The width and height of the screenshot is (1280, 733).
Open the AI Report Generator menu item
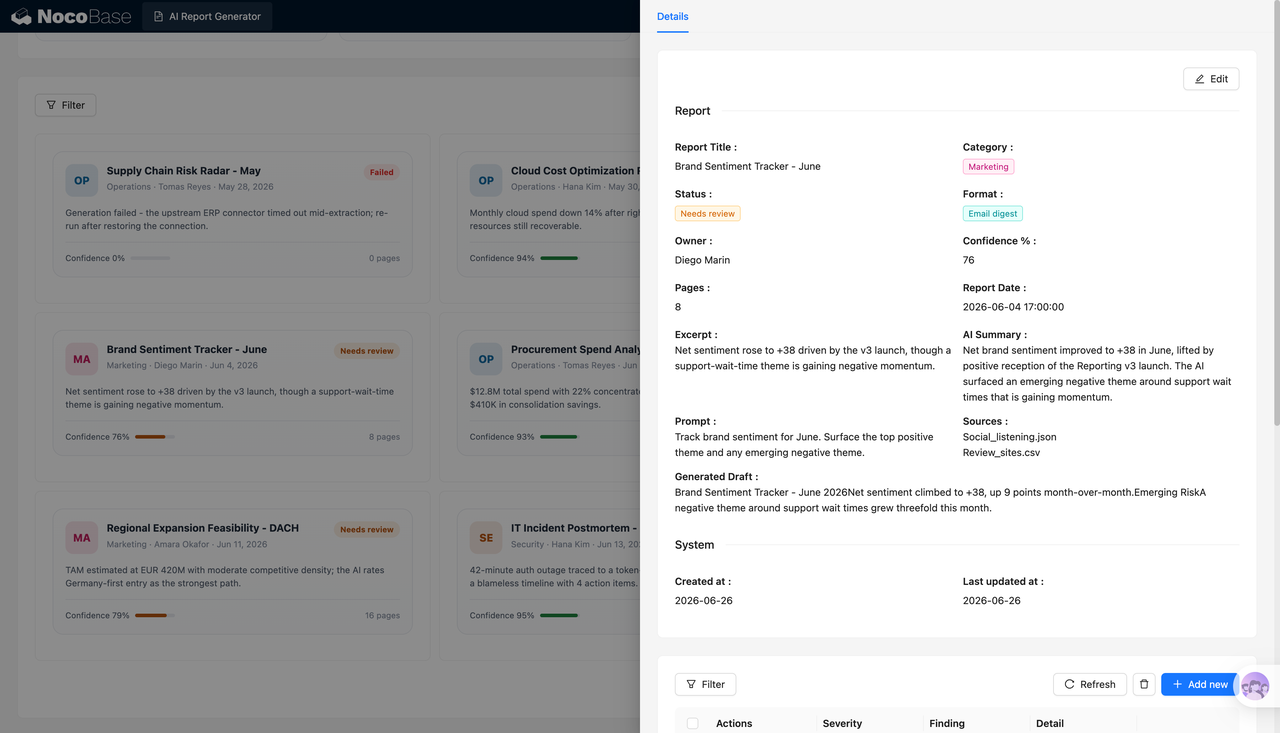[208, 16]
